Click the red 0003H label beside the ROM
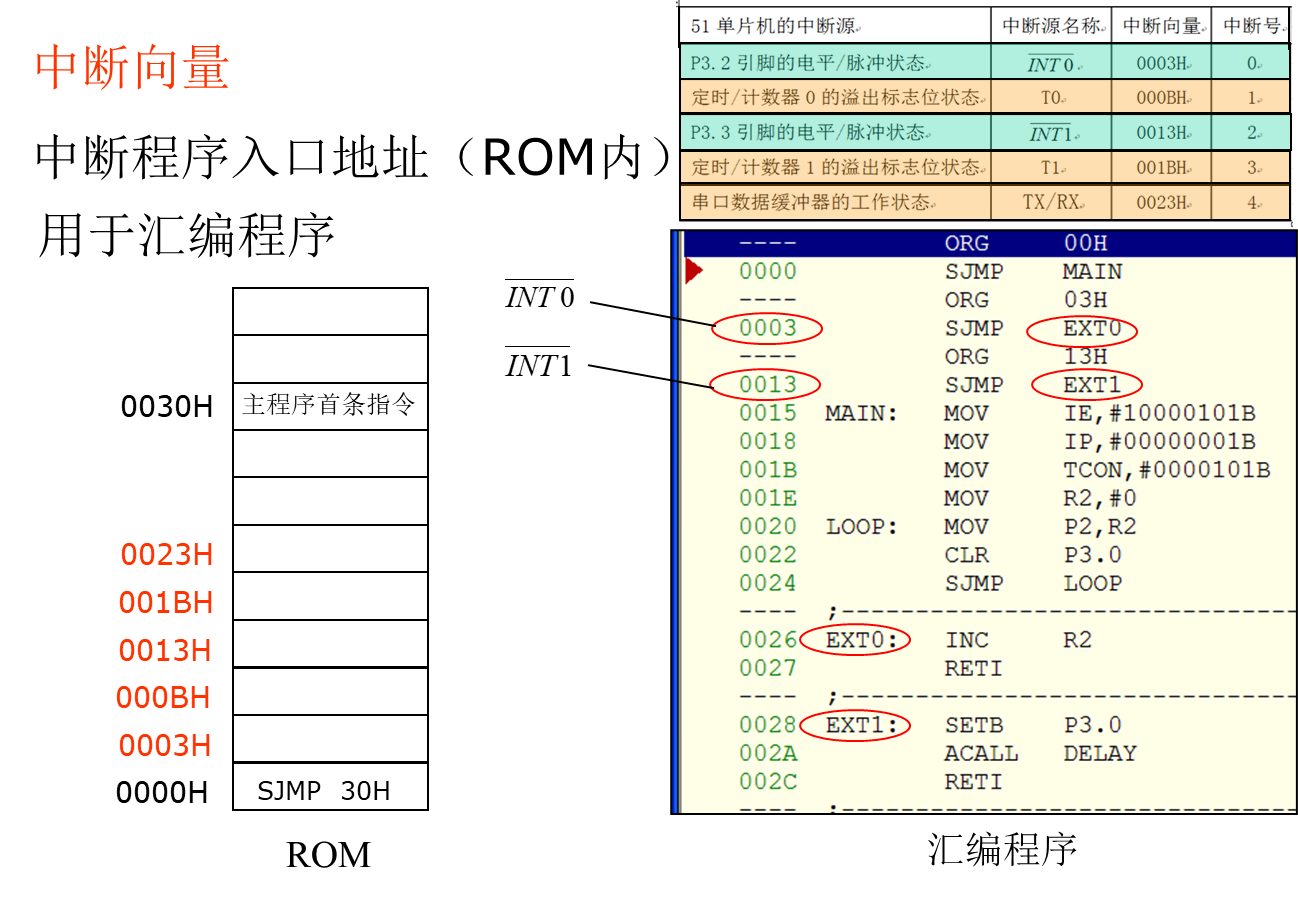This screenshot has height=899, width=1298. 165,745
